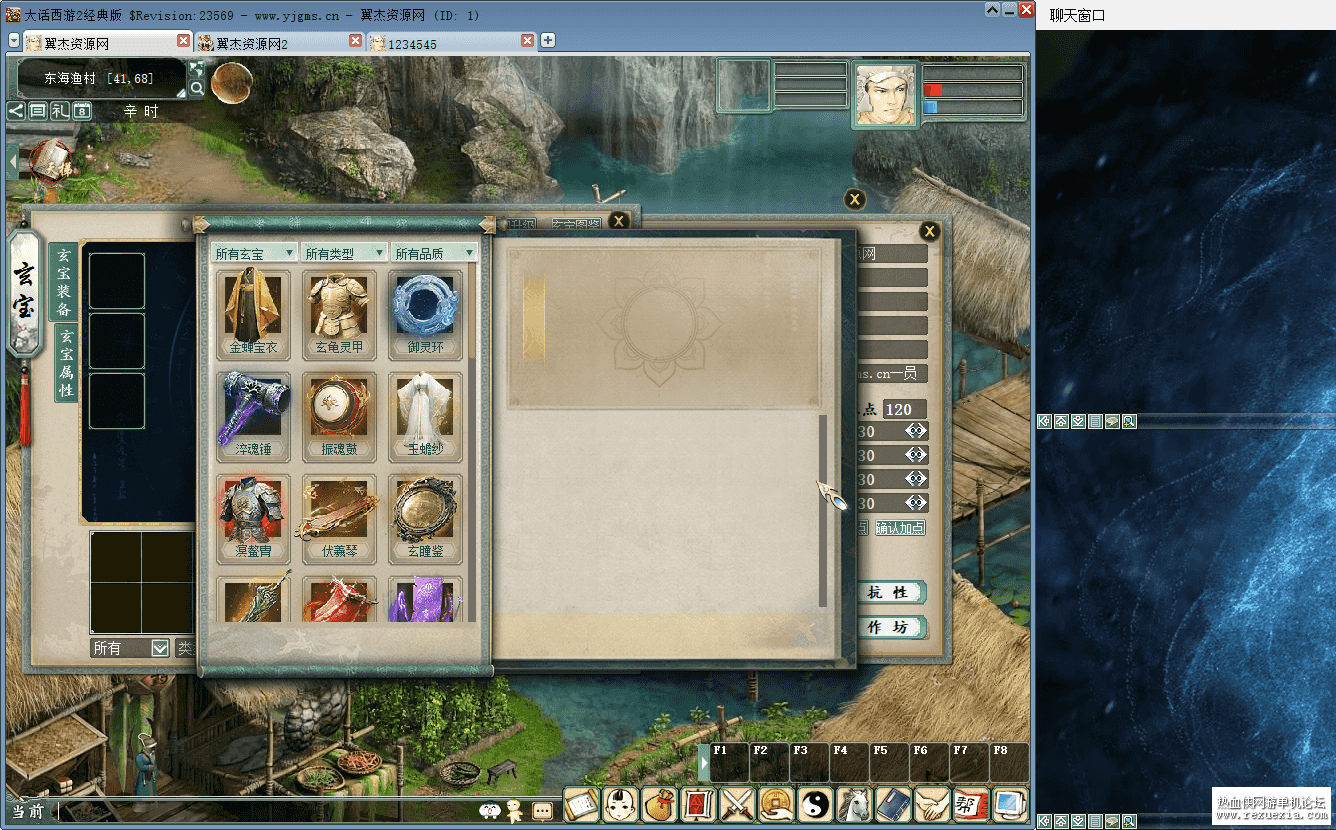Image resolution: width=1336 pixels, height=830 pixels.
Task: Toggle the hotkey bar arrow left of F1
Action: [x=704, y=763]
